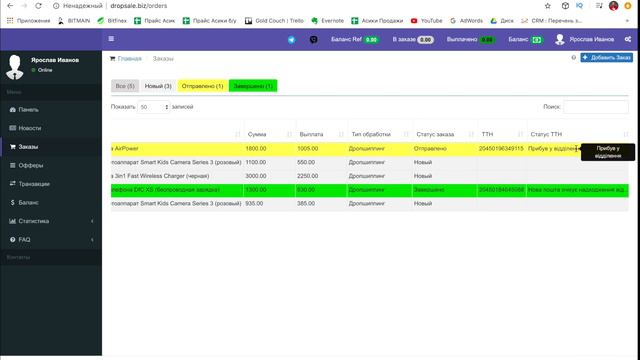Open BITMAIN bookmark
This screenshot has width=640, height=360.
point(74,20)
